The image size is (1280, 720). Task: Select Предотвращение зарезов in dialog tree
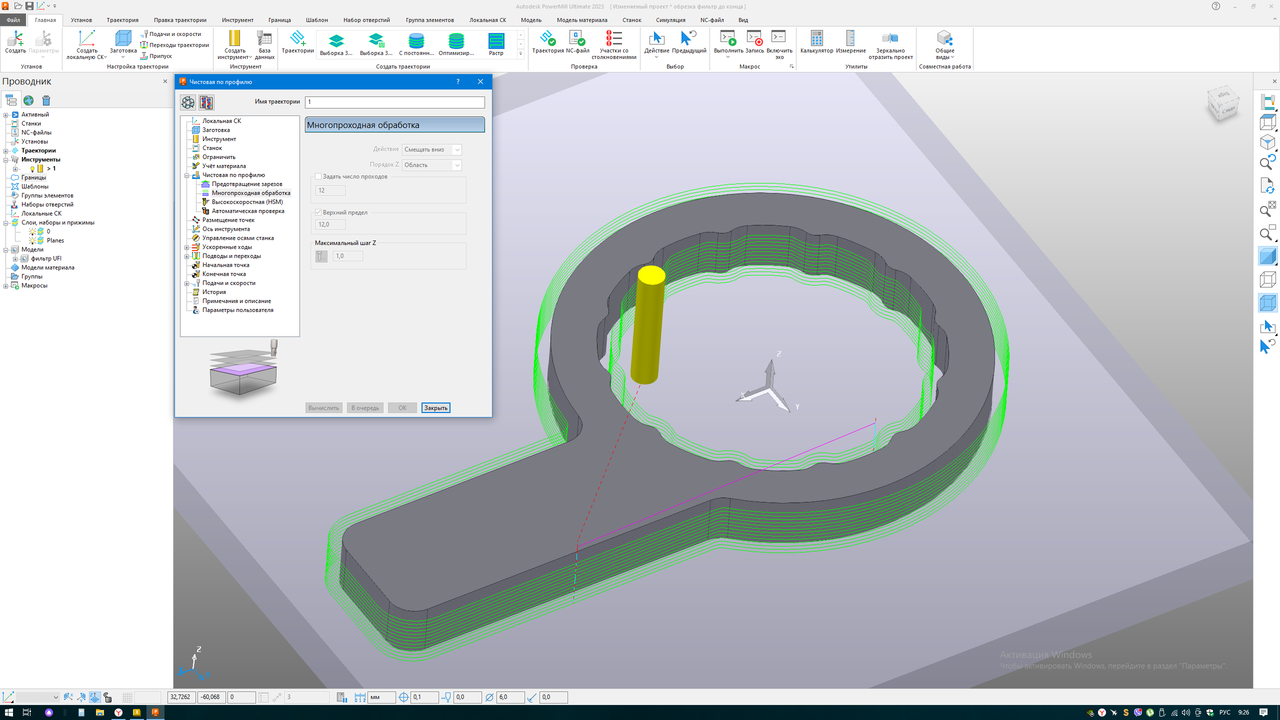coord(247,184)
